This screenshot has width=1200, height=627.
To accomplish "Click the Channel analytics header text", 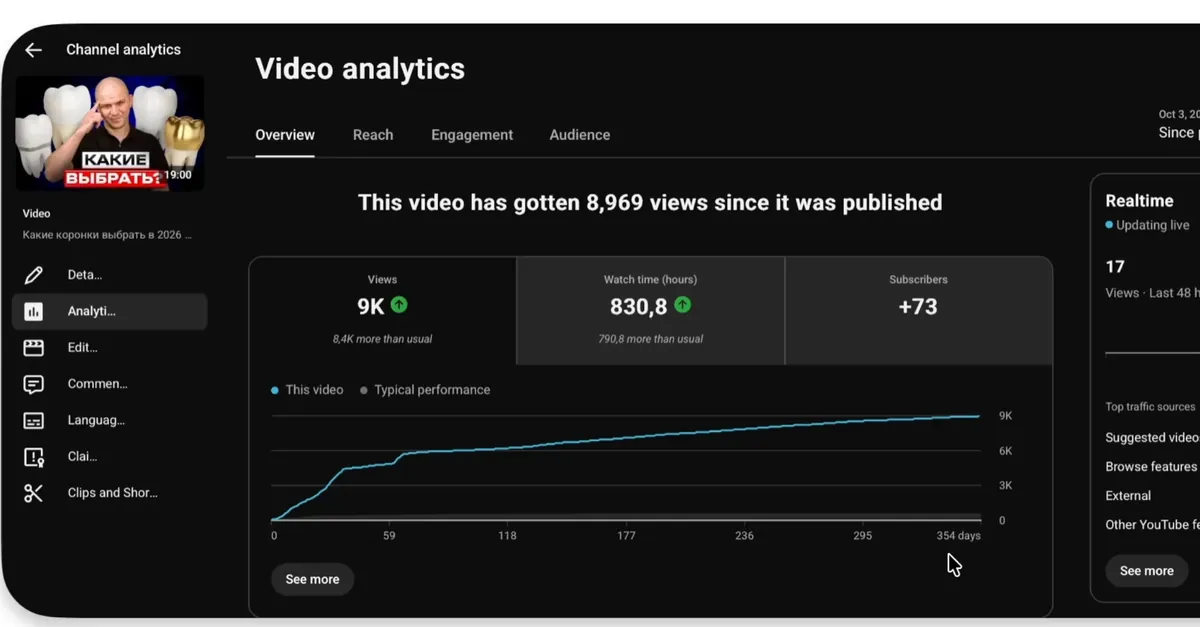I will pos(124,50).
